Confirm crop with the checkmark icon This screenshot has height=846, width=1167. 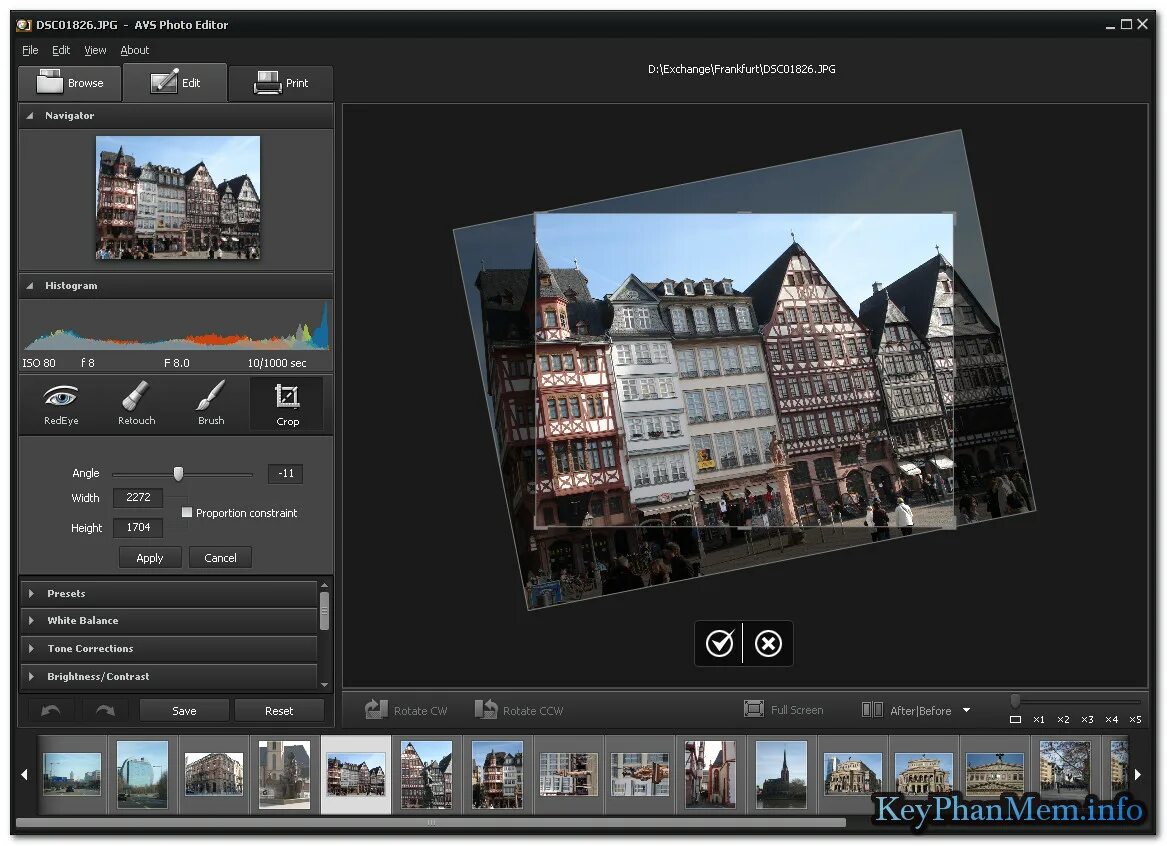[x=719, y=643]
